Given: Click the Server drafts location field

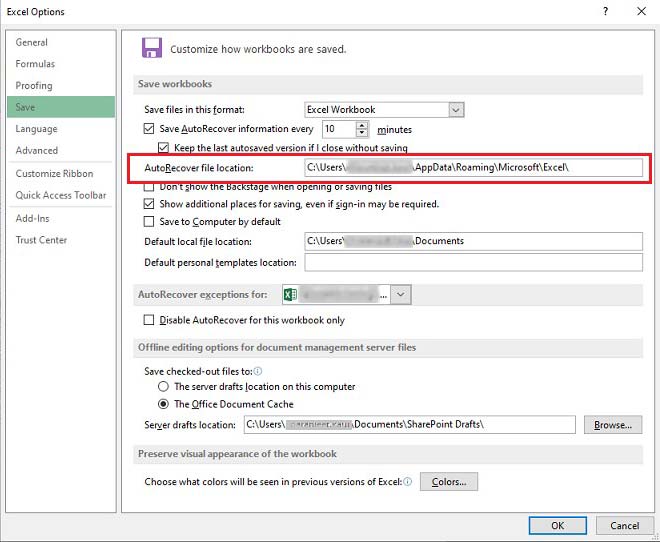Looking at the screenshot, I should tap(410, 425).
